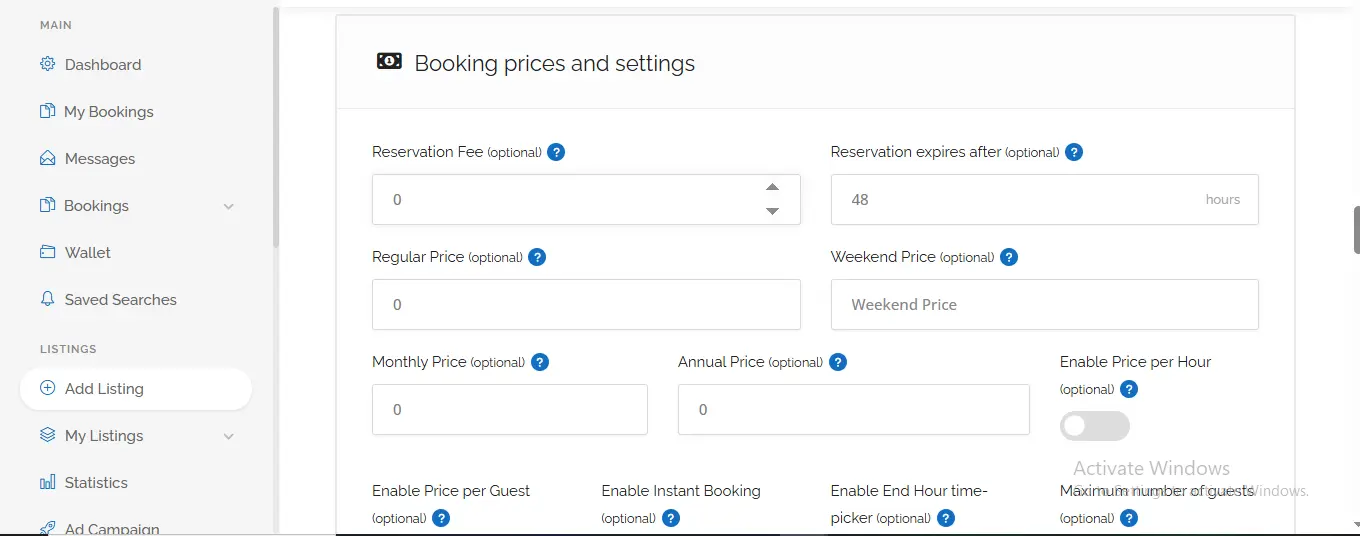Click the Saved Searches bell icon
The image size is (1360, 536).
[x=47, y=299]
